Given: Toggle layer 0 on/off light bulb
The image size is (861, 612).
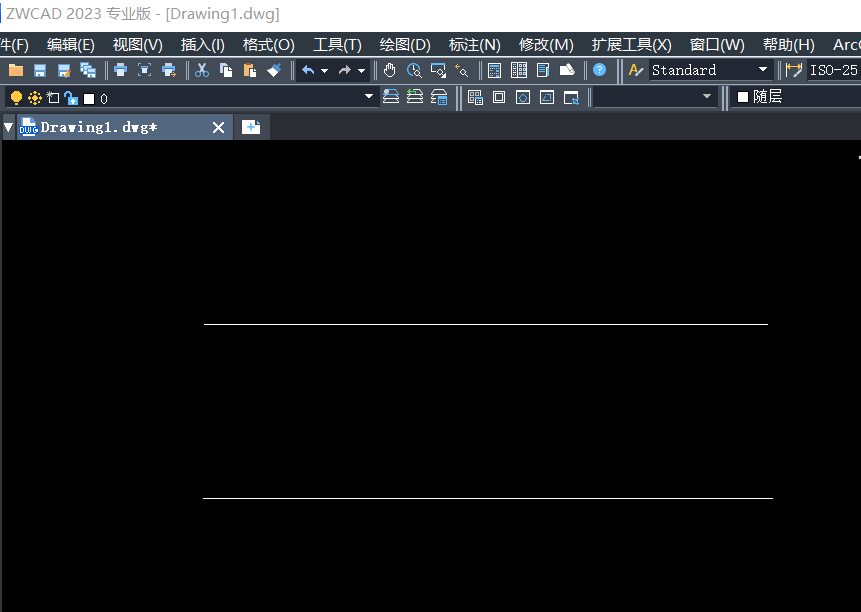Looking at the screenshot, I should coord(16,98).
